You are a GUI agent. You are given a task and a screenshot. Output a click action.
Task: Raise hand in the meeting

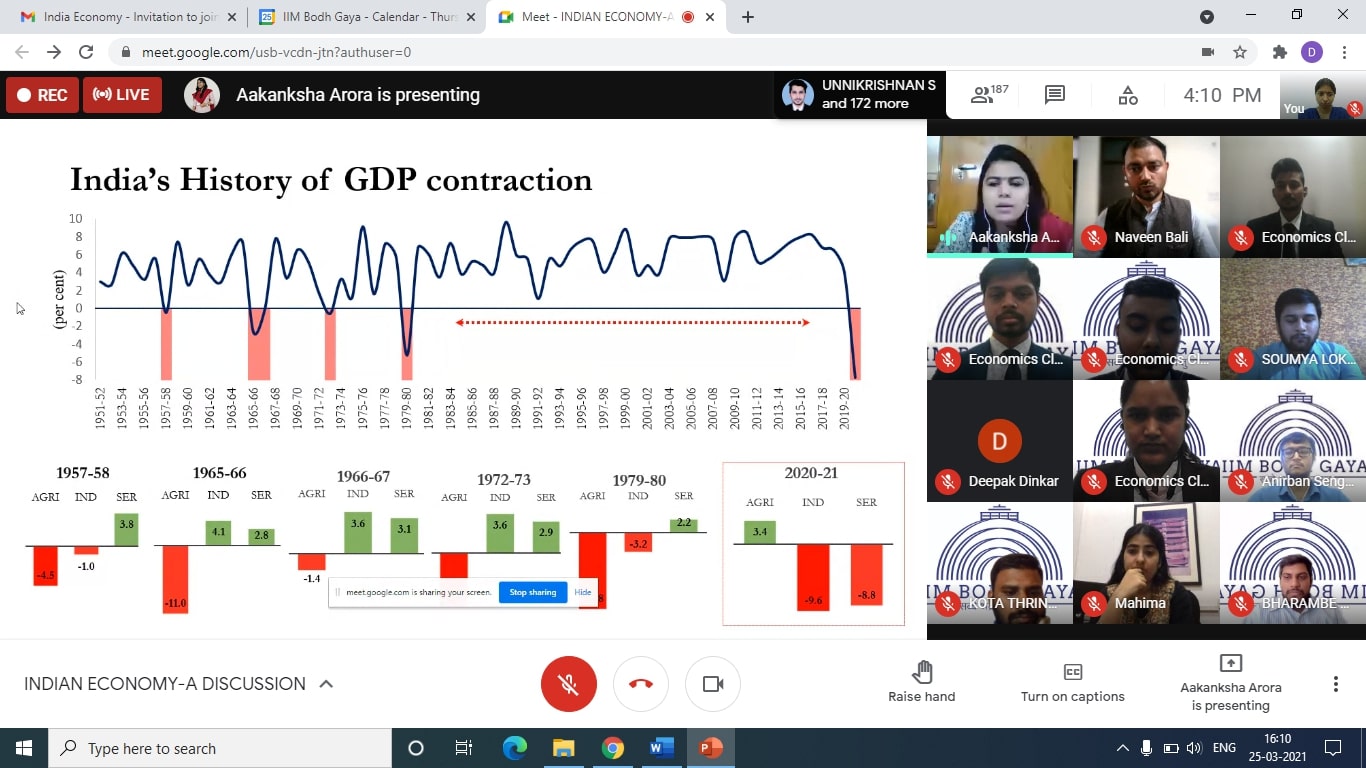pyautogui.click(x=921, y=682)
